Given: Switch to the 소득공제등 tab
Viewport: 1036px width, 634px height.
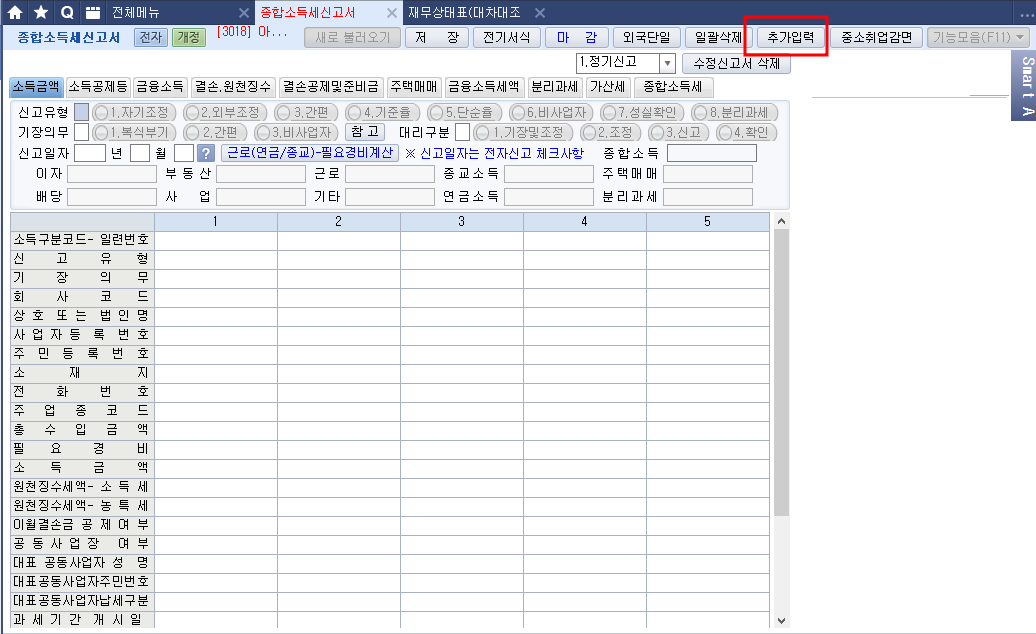Looking at the screenshot, I should [x=98, y=87].
